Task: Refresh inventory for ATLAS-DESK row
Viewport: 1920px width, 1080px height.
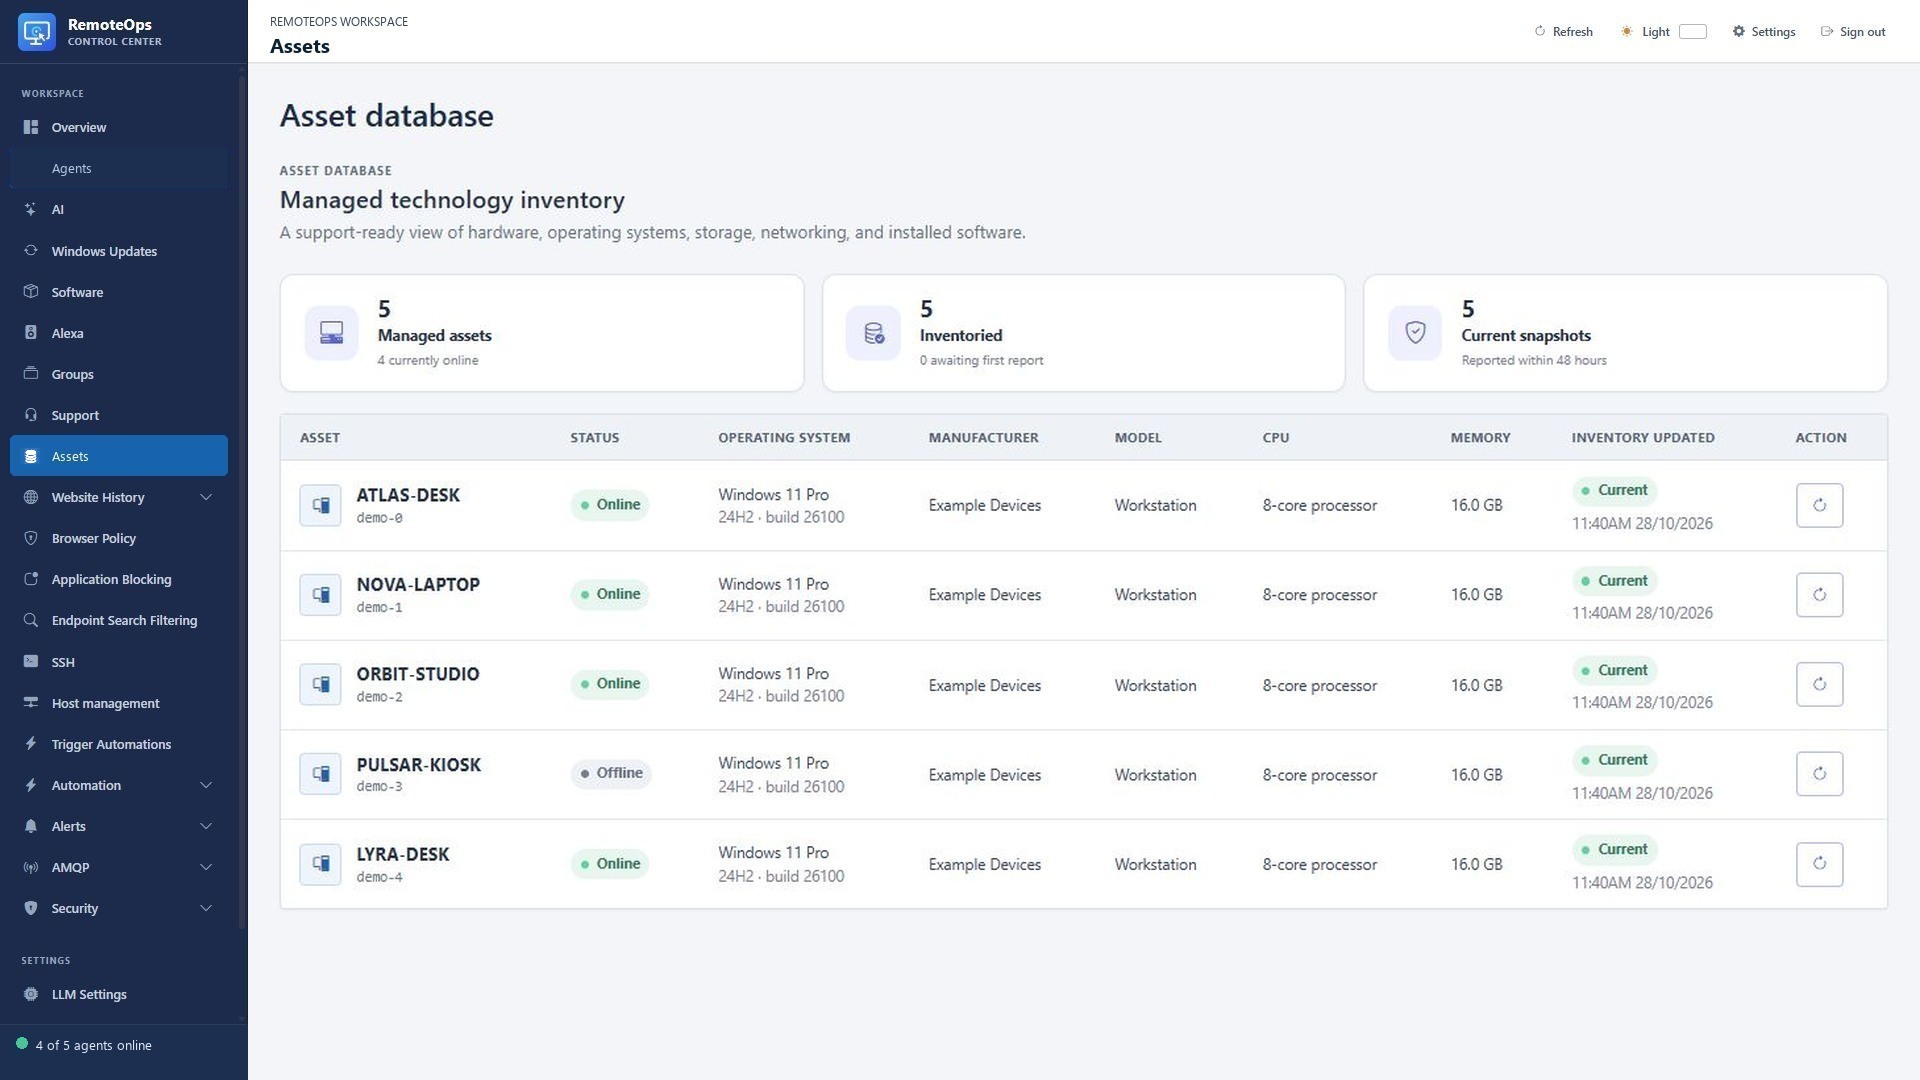Action: tap(1819, 506)
